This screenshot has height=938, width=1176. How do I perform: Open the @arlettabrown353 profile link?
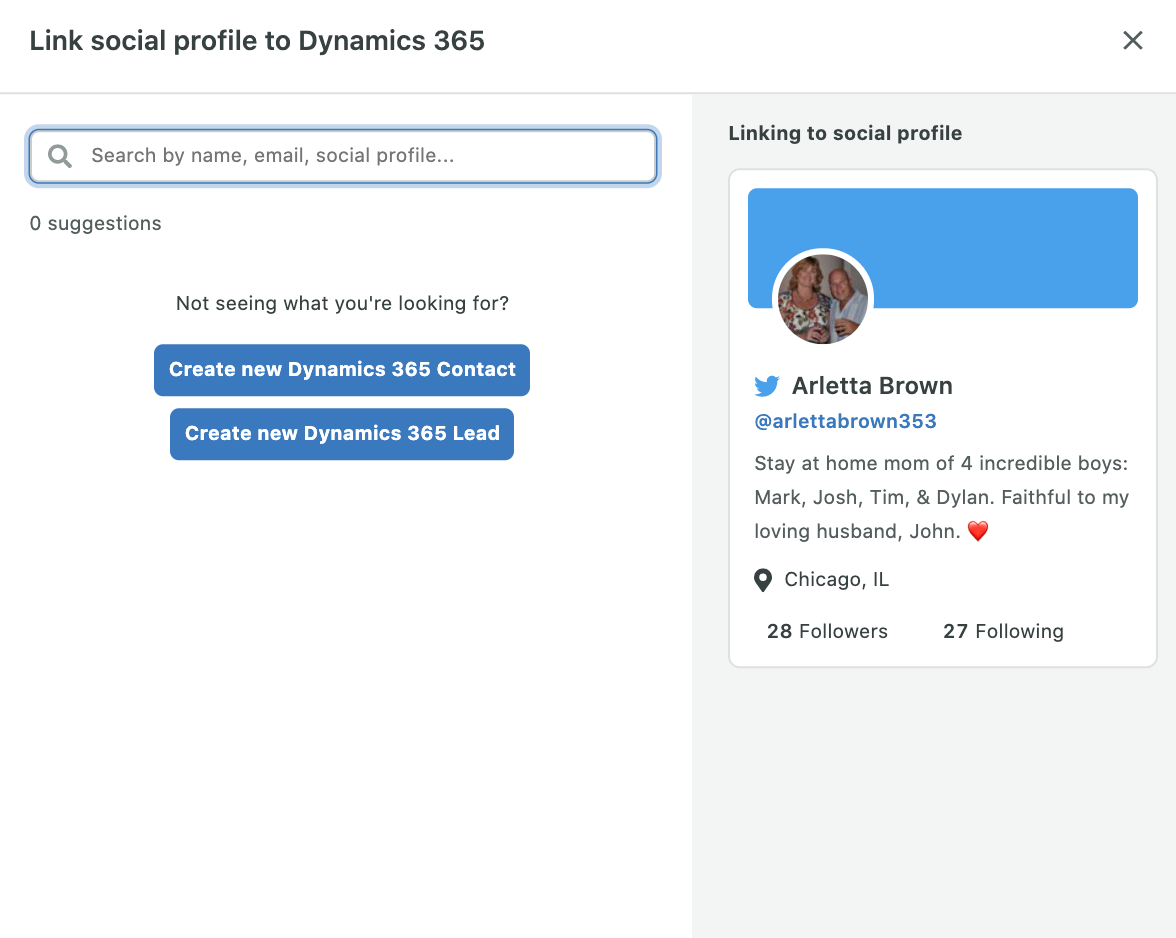pyautogui.click(x=845, y=421)
